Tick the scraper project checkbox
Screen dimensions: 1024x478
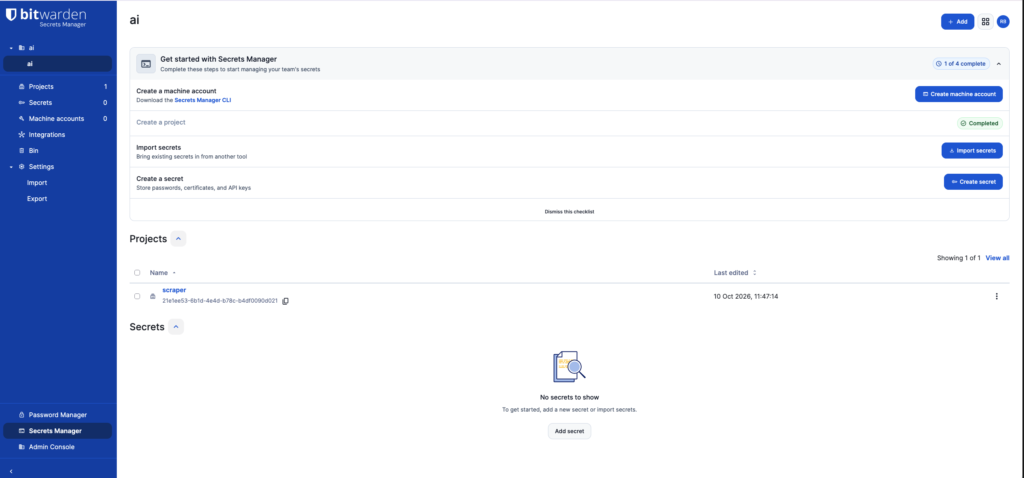137,296
